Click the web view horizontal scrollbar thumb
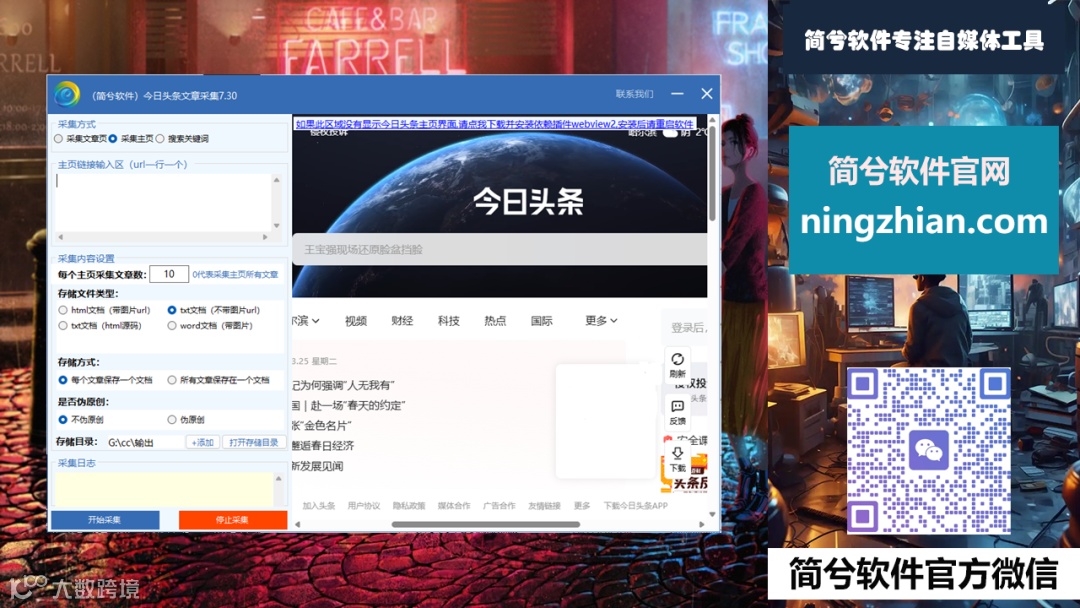The height and width of the screenshot is (608, 1080). tap(486, 524)
